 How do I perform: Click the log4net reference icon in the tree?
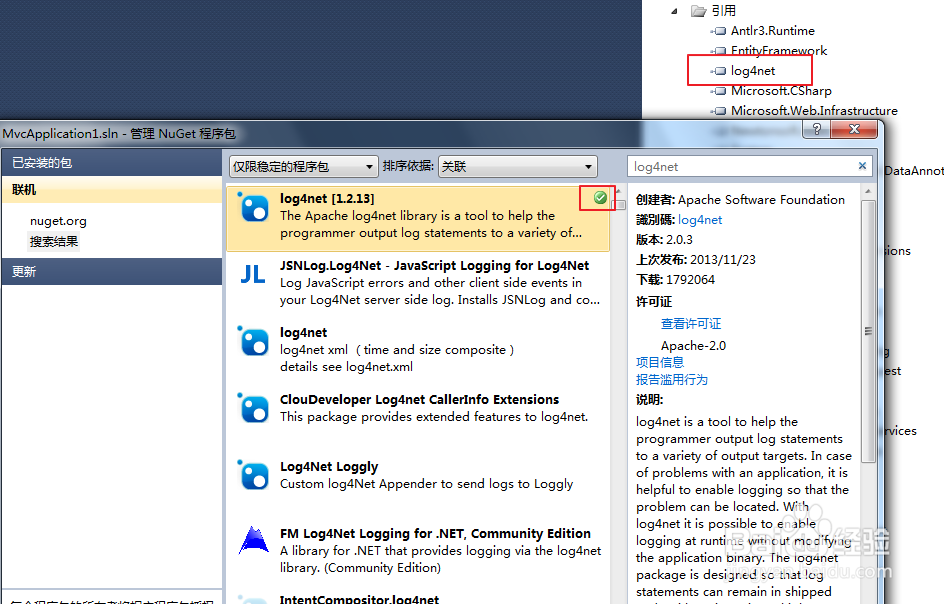[719, 71]
